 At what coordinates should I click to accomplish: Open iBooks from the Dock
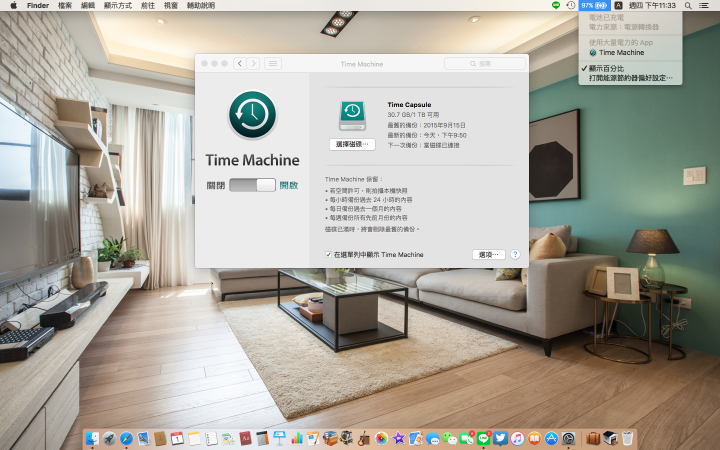[x=534, y=439]
